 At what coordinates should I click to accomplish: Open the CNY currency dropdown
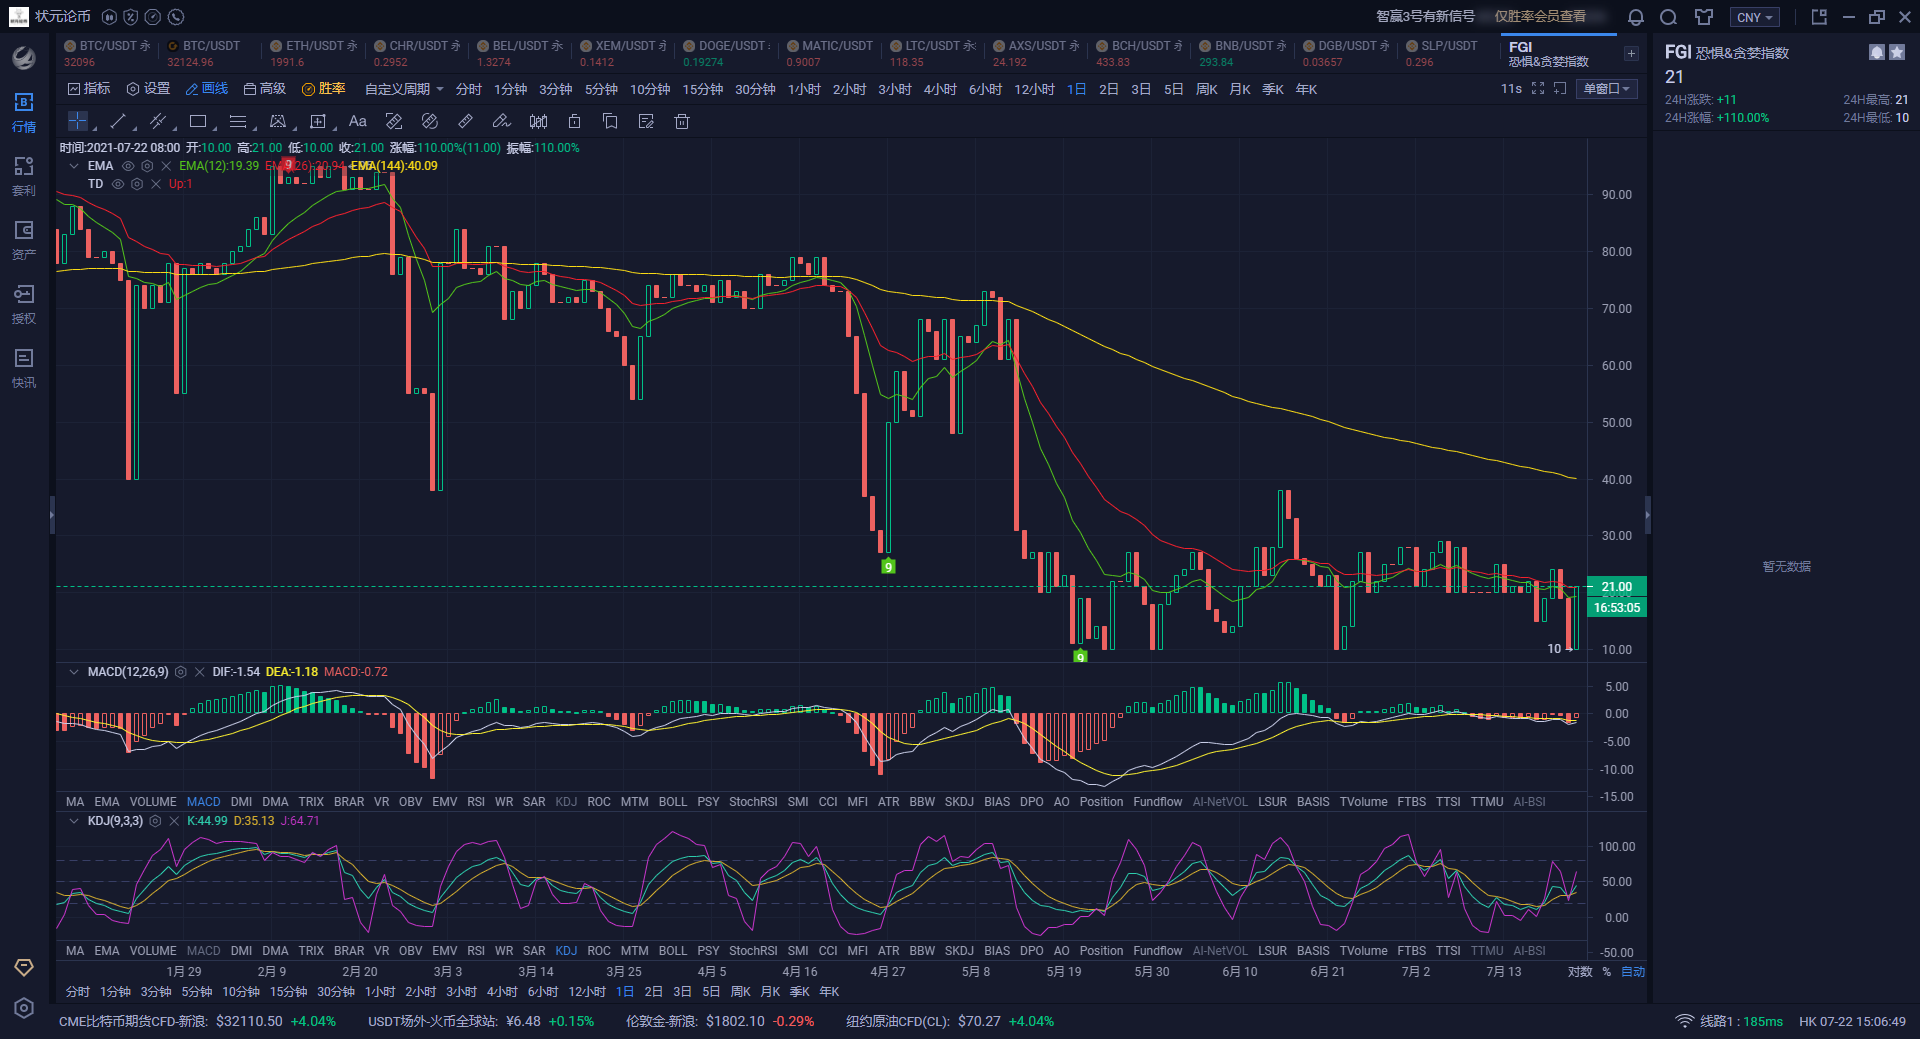pos(1754,17)
